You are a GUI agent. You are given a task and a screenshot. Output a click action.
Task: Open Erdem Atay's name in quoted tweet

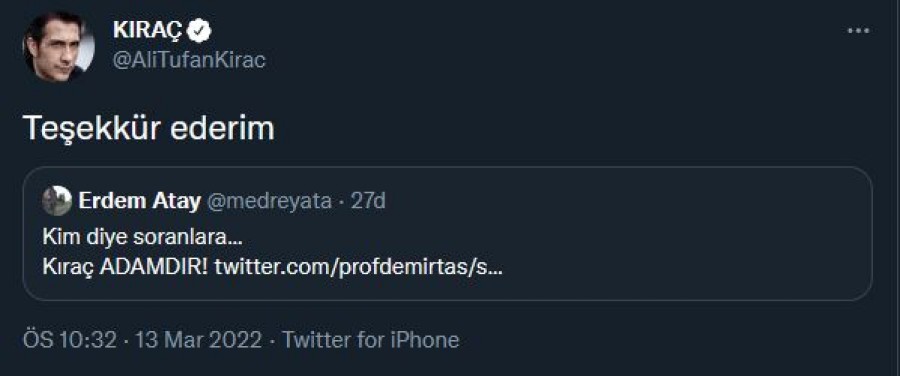click(x=139, y=201)
